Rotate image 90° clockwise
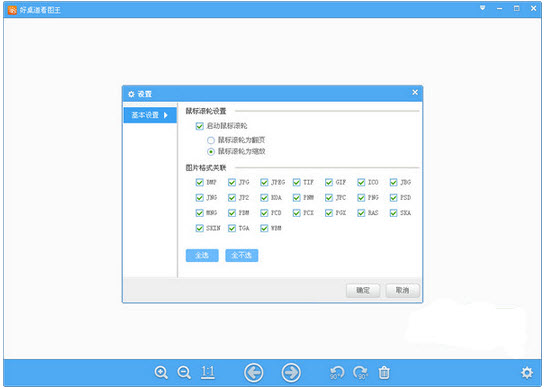The image size is (544, 389). pos(360,373)
